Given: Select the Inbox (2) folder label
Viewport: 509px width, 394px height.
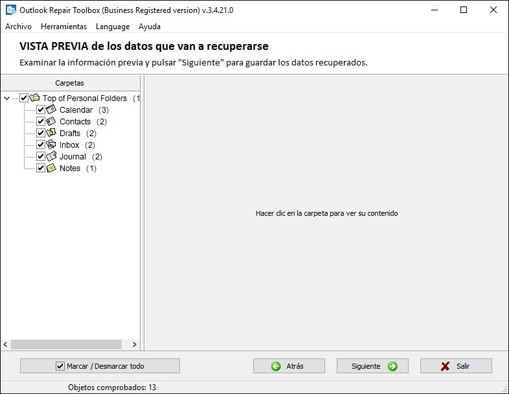Looking at the screenshot, I should 77,145.
